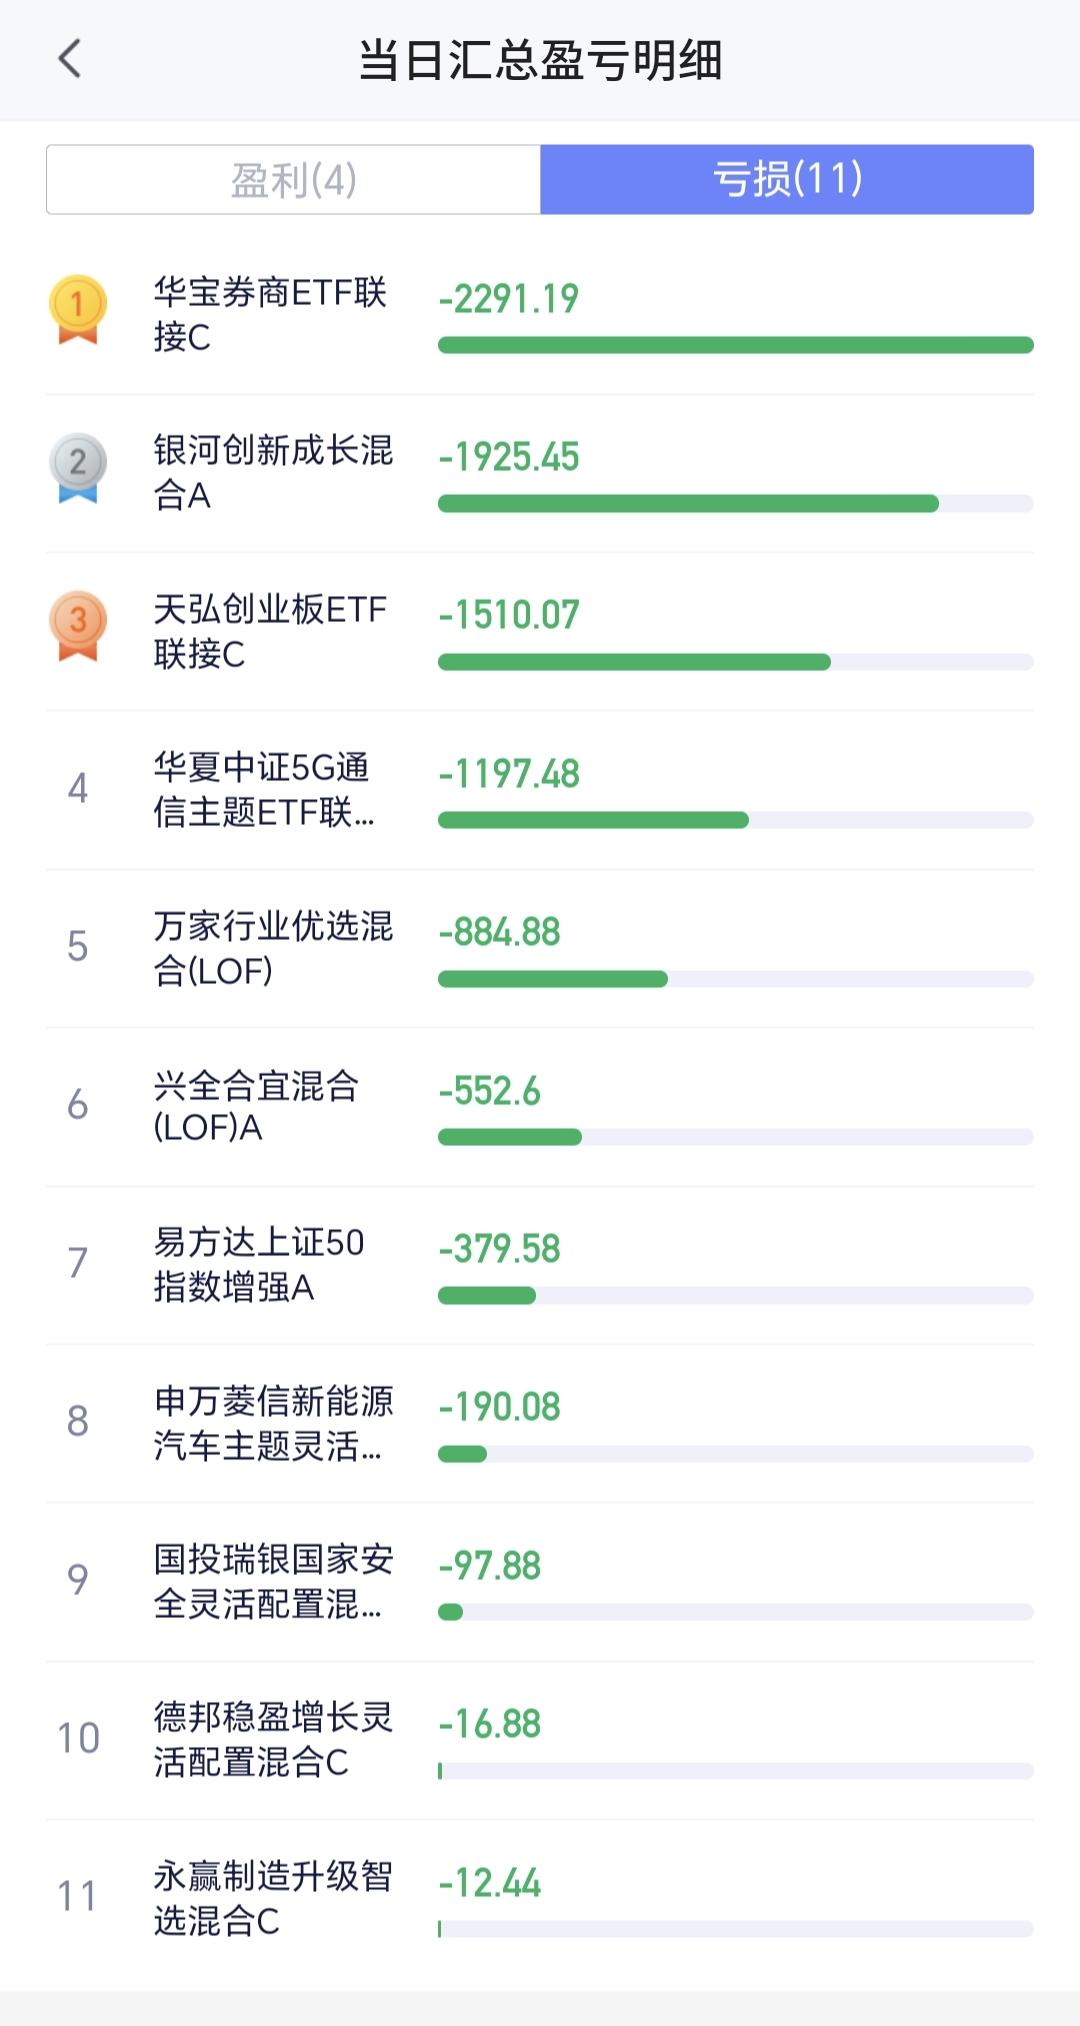This screenshot has width=1080, height=2026.
Task: Switch to the 盈利(4) tab
Action: click(x=293, y=180)
